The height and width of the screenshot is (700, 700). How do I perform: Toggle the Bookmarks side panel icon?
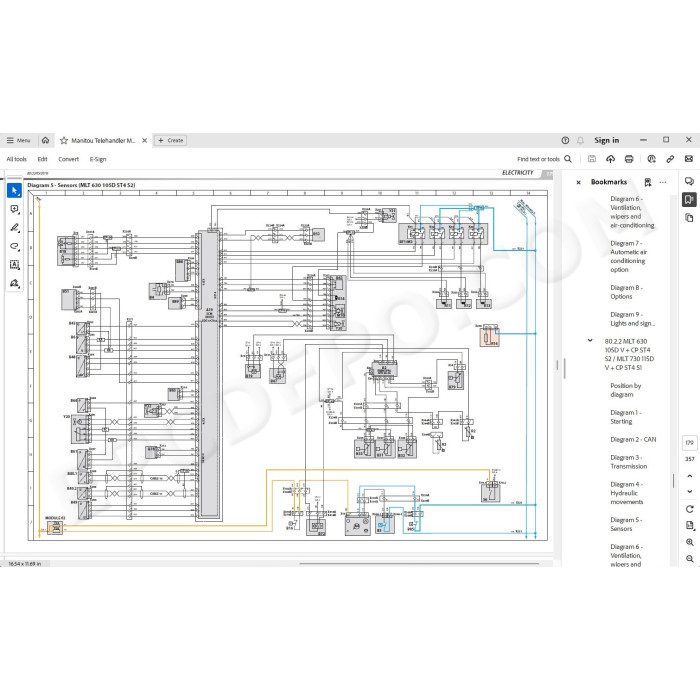coord(689,199)
